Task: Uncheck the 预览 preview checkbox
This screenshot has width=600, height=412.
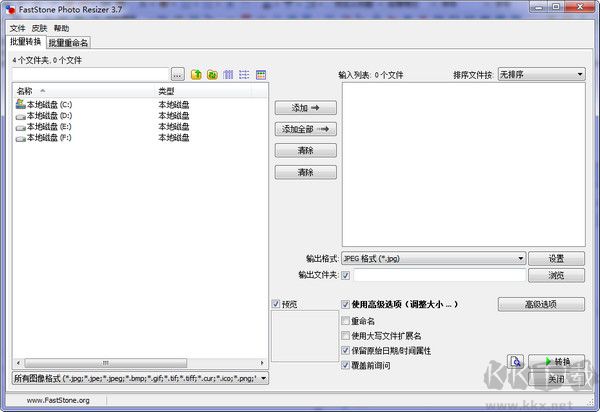Action: click(x=276, y=304)
